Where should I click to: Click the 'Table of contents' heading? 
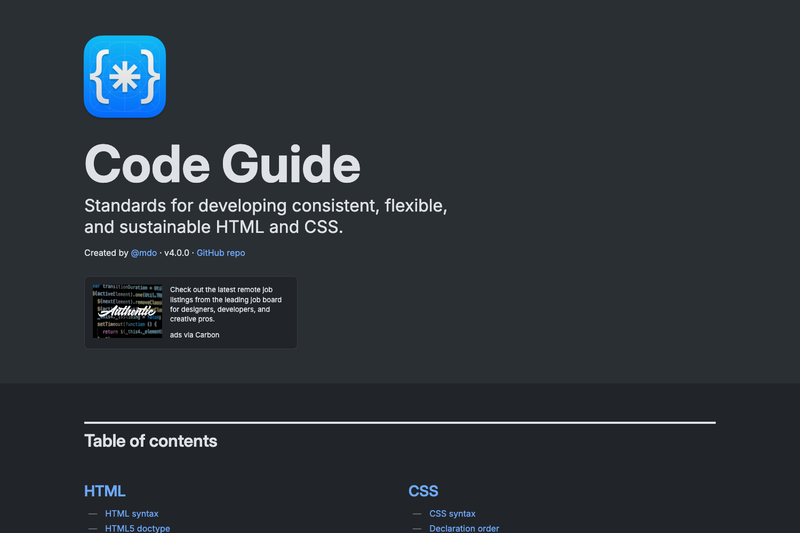[151, 441]
